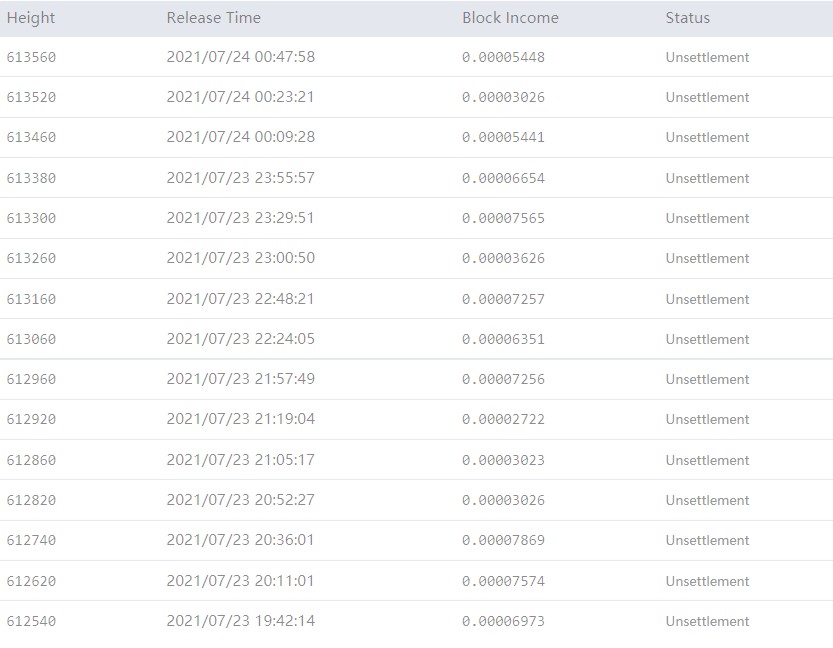Click Unsettlement status for block 612860

(707, 461)
